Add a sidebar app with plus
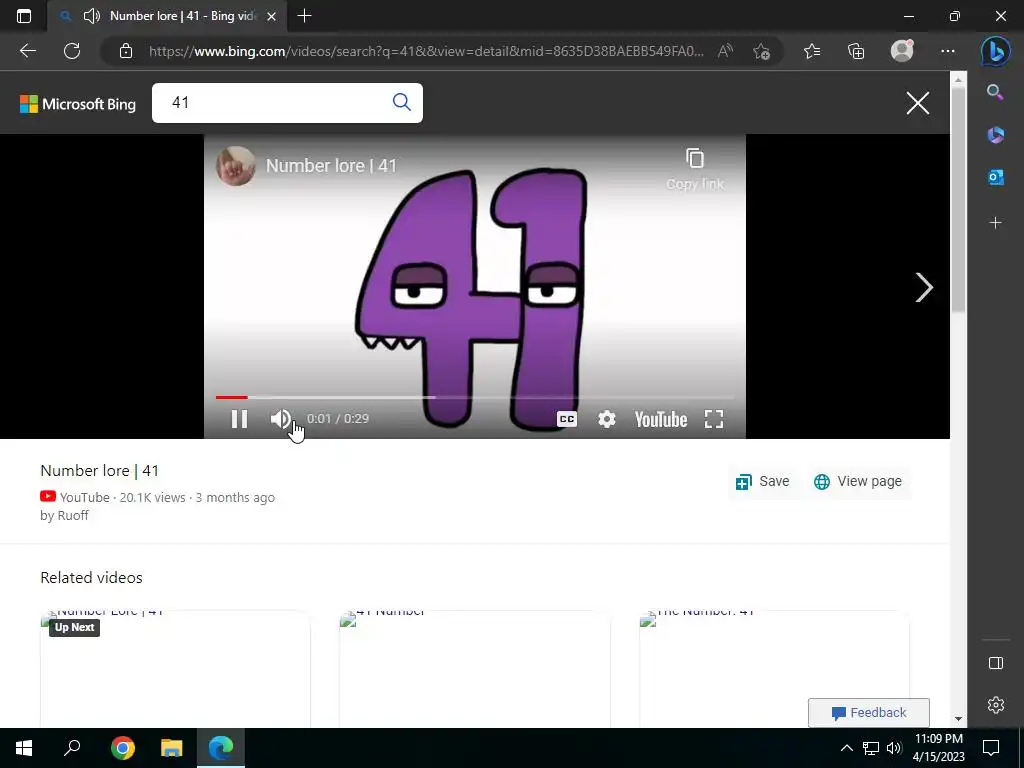1024x768 pixels. 995,223
